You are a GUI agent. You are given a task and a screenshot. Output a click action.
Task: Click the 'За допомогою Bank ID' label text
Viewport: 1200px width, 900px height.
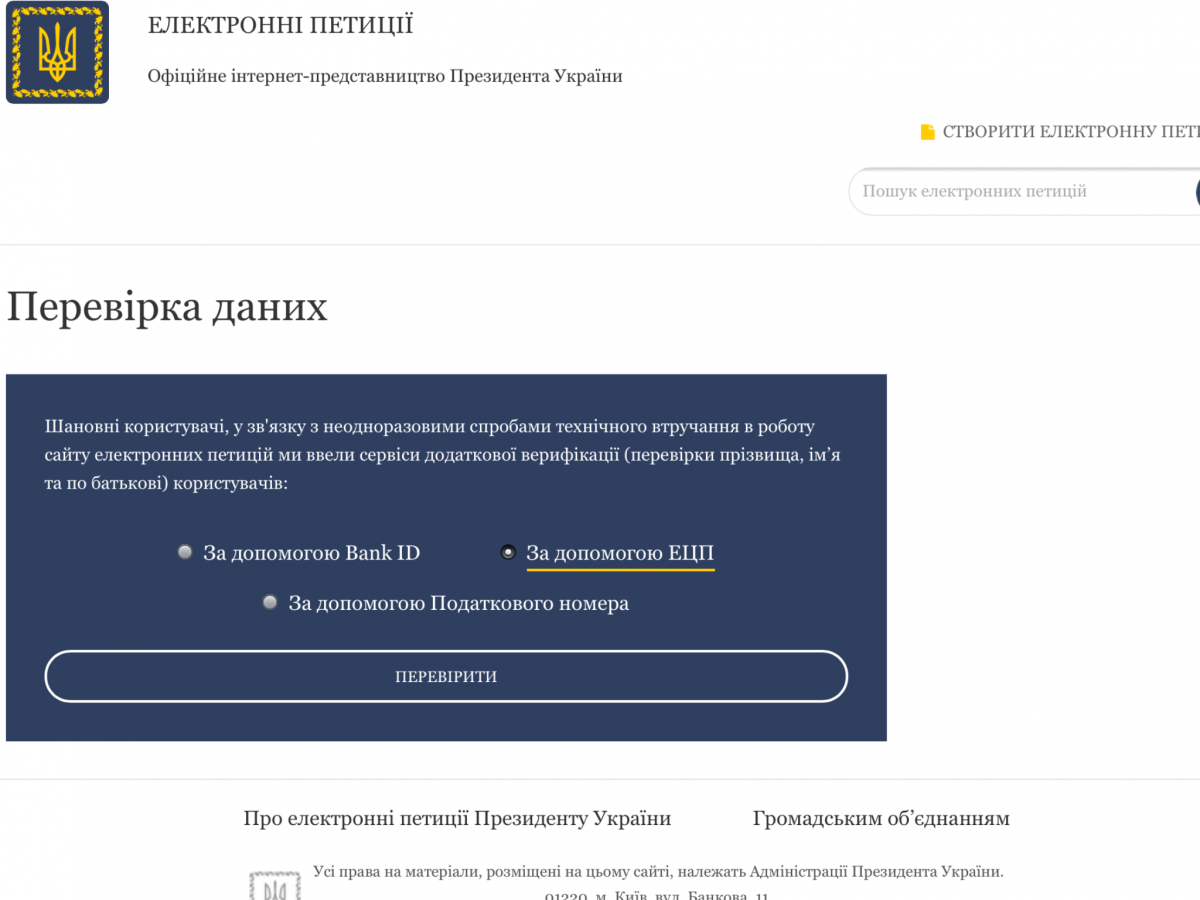pos(311,553)
